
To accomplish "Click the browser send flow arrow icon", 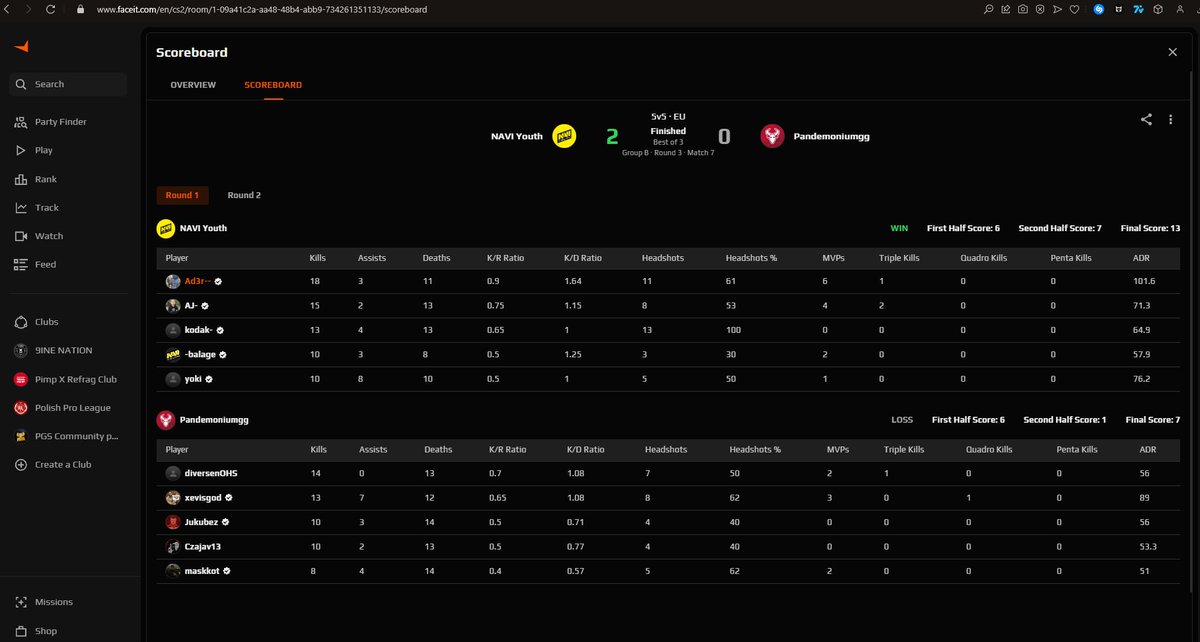I will [x=1057, y=9].
